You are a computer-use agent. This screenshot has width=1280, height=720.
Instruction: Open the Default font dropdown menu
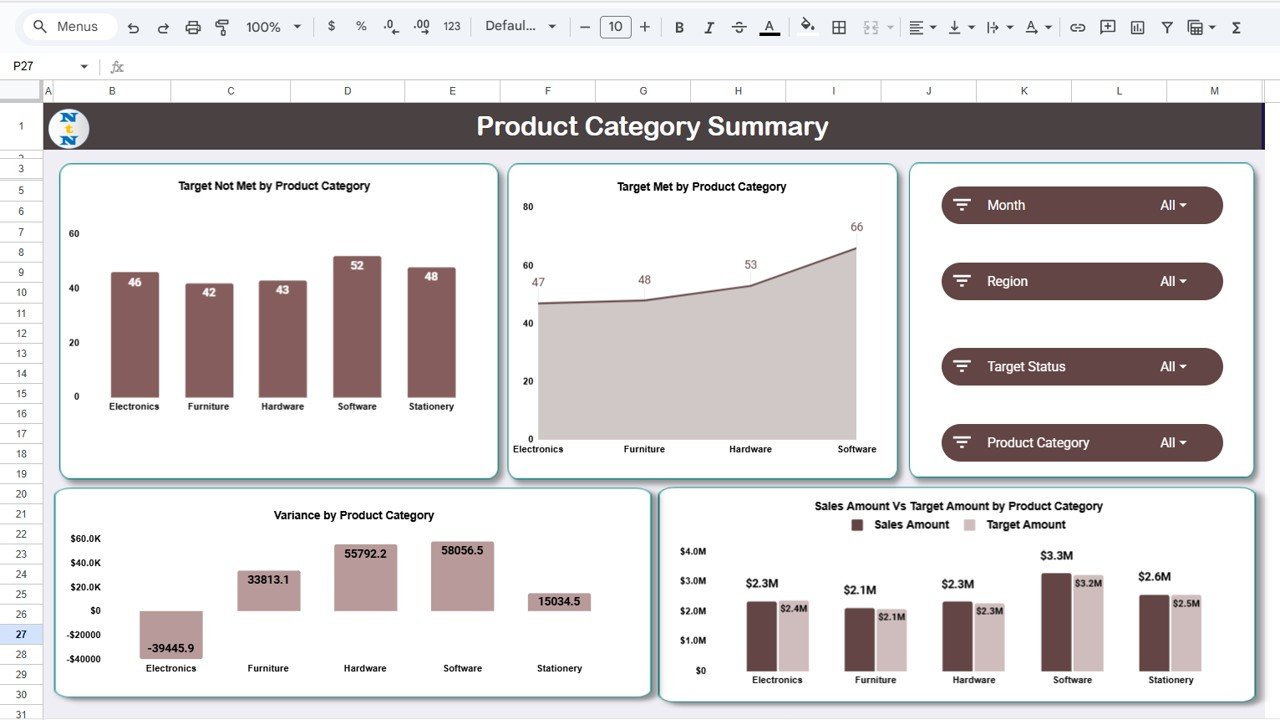(520, 27)
